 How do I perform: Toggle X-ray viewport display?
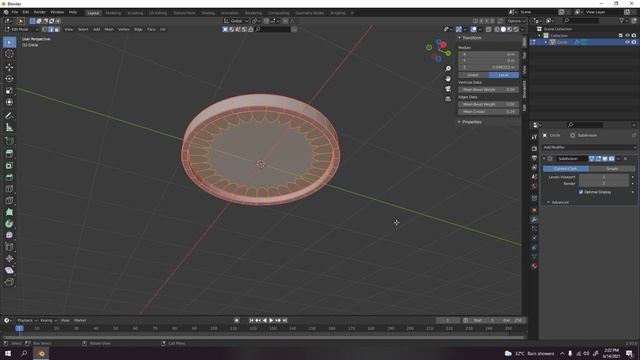(489, 29)
